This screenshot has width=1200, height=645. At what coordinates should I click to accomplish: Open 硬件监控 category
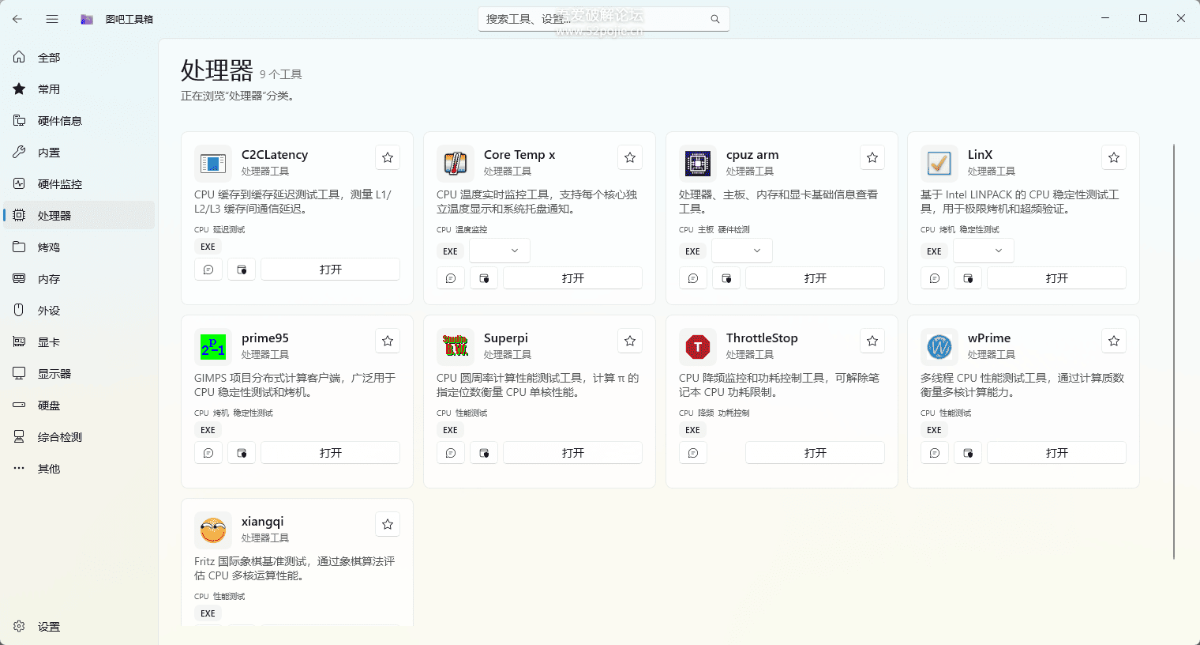pos(79,184)
